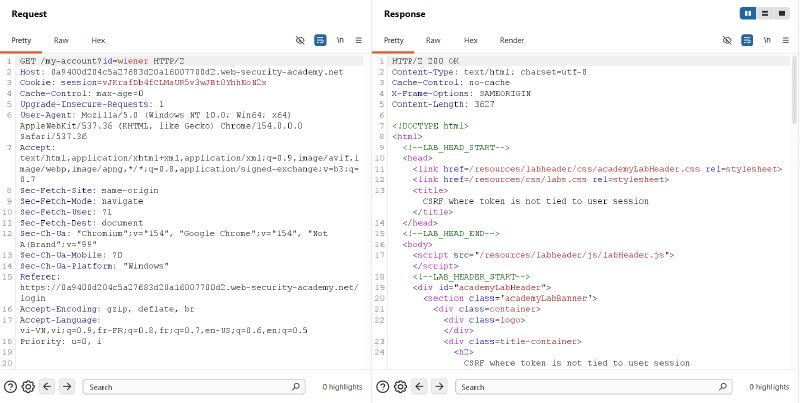Click the '0 highlights' label under Response
This screenshot has width=800, height=403.
click(769, 387)
